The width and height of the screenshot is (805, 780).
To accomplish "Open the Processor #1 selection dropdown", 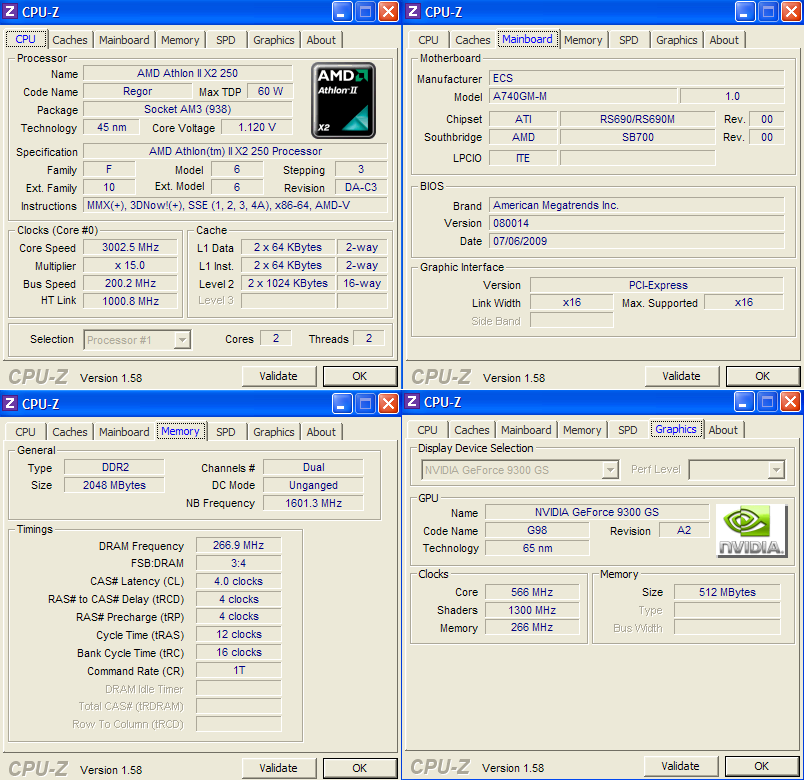I will pos(182,340).
